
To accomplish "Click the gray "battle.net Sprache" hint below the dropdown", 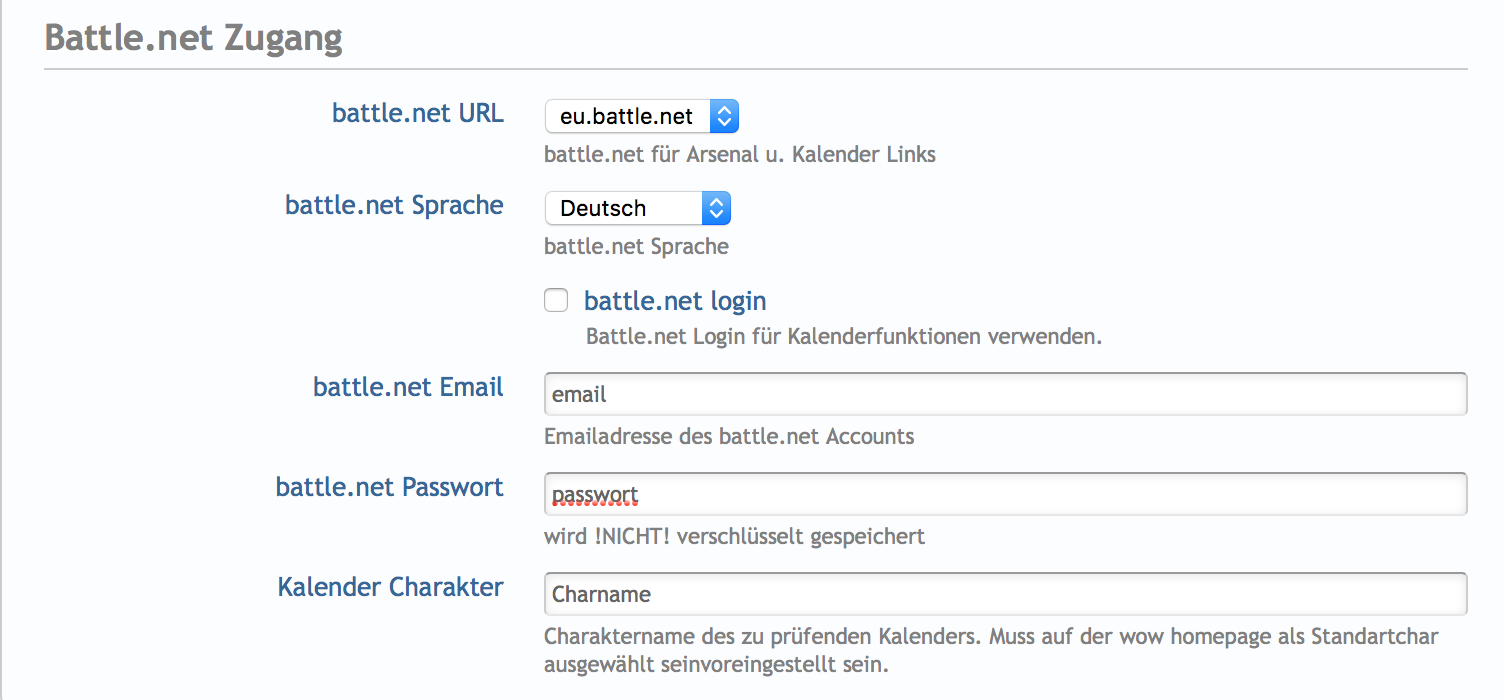I will coord(636,246).
